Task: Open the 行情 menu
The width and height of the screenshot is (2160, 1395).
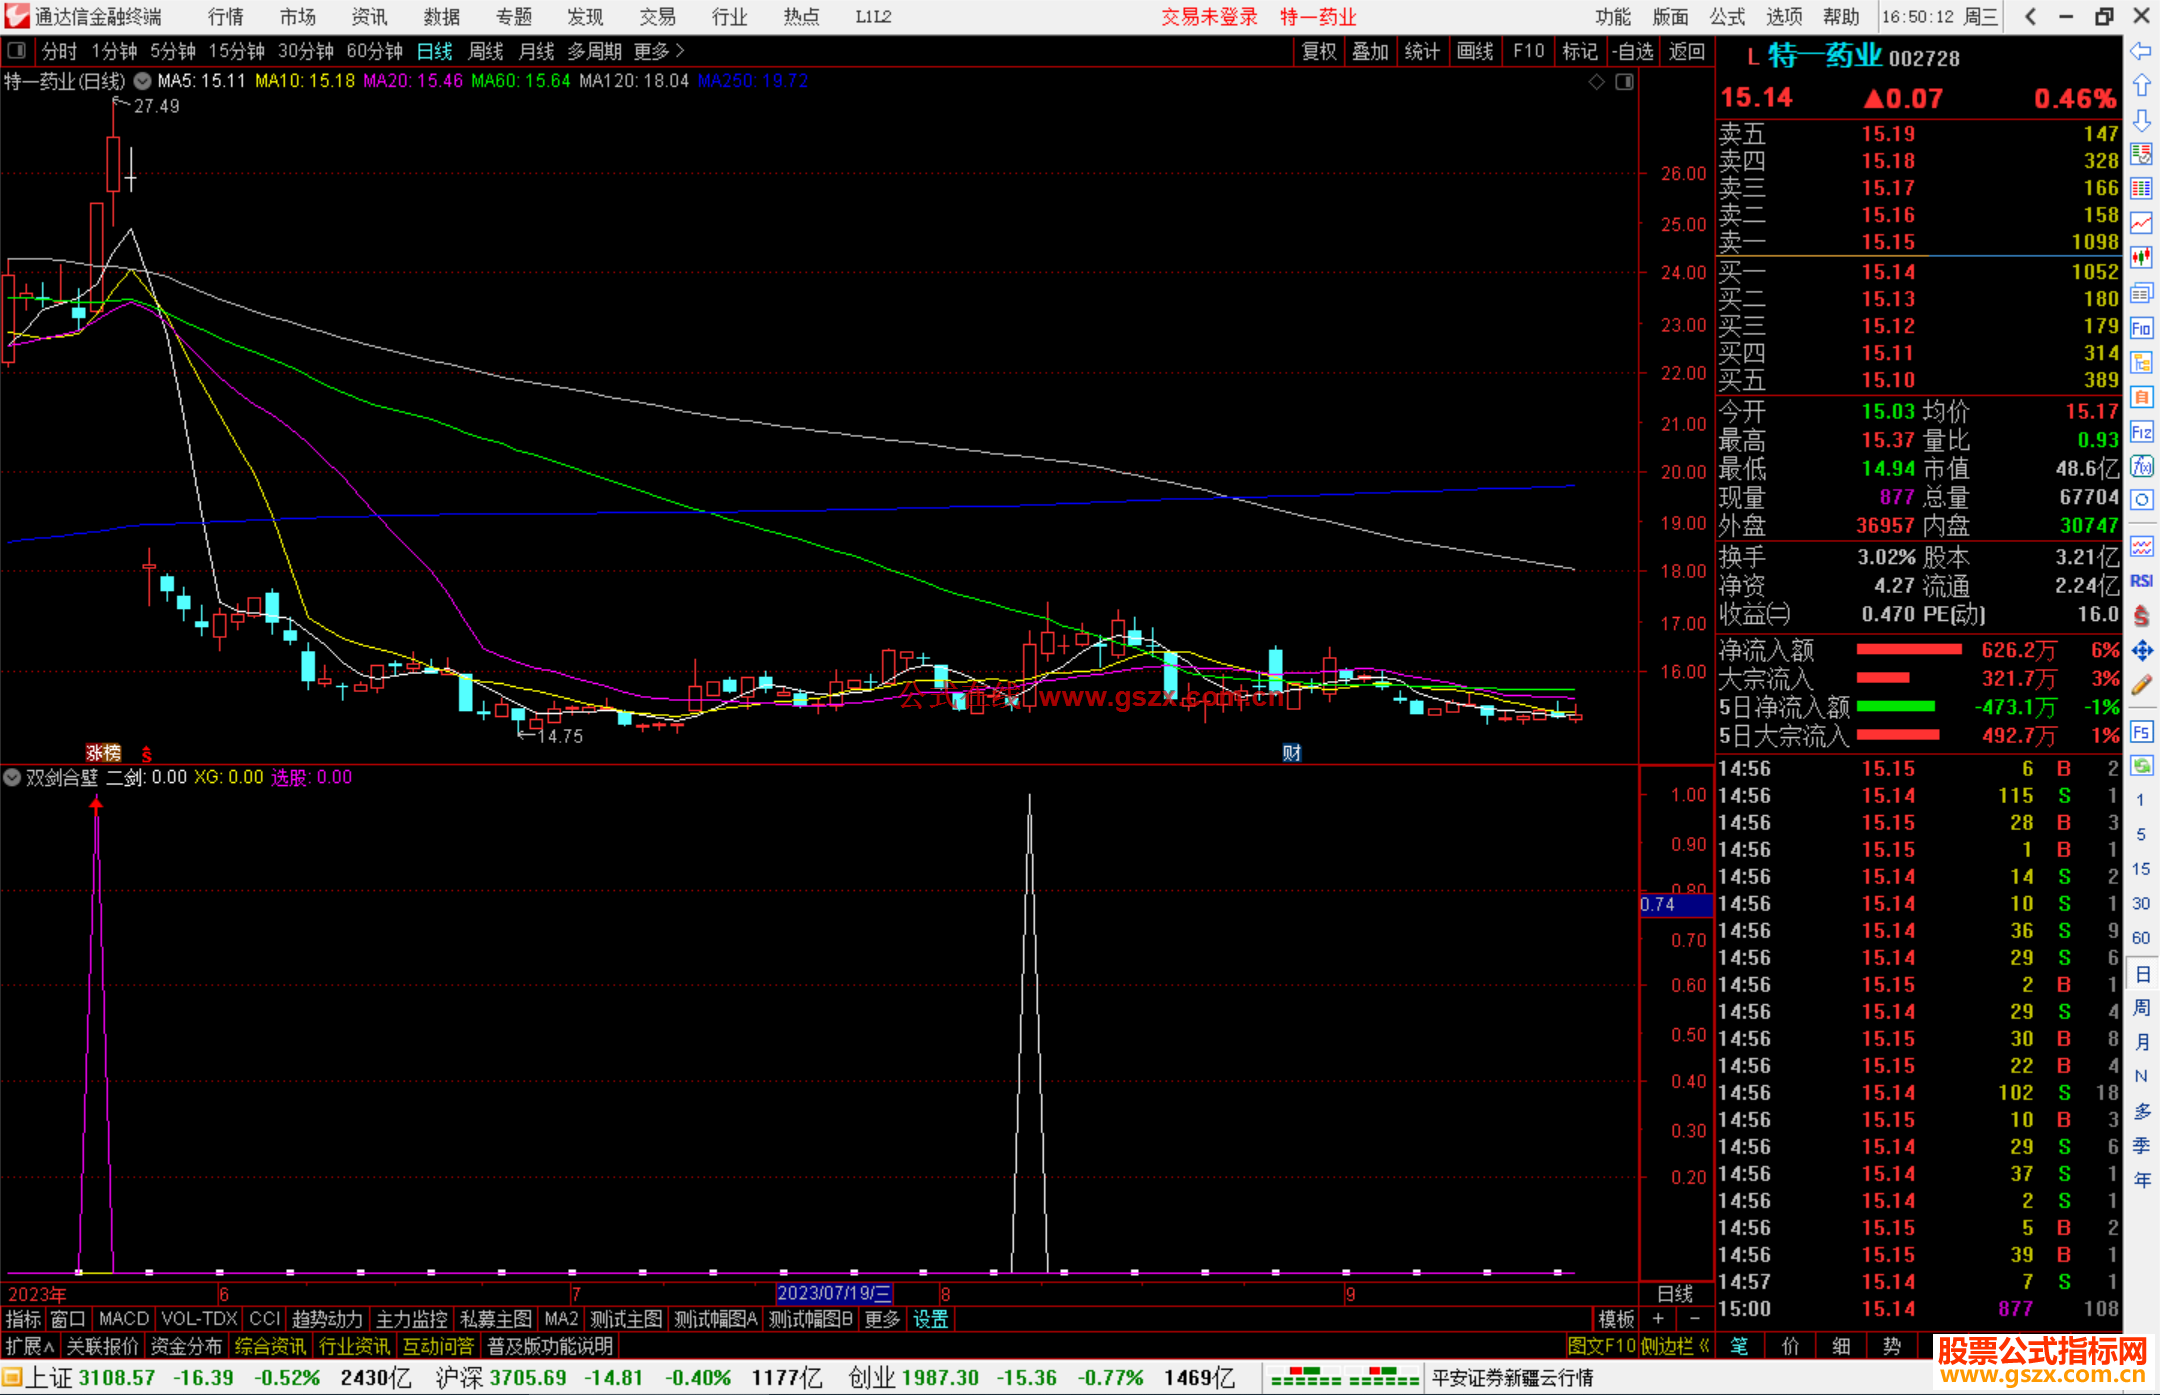Action: (x=226, y=17)
